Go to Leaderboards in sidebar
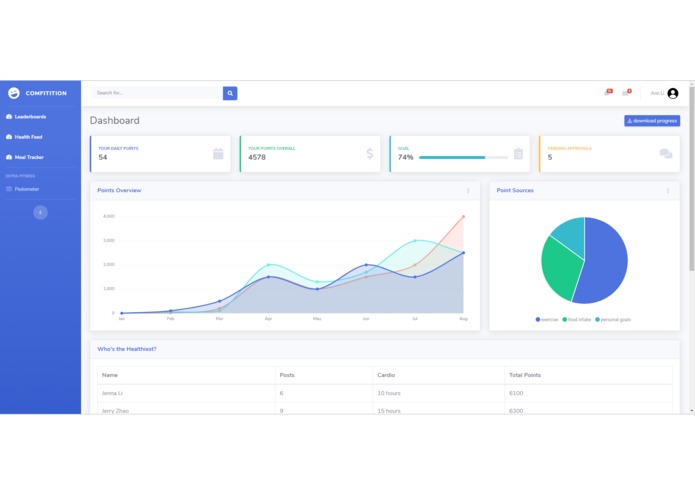 pos(30,117)
